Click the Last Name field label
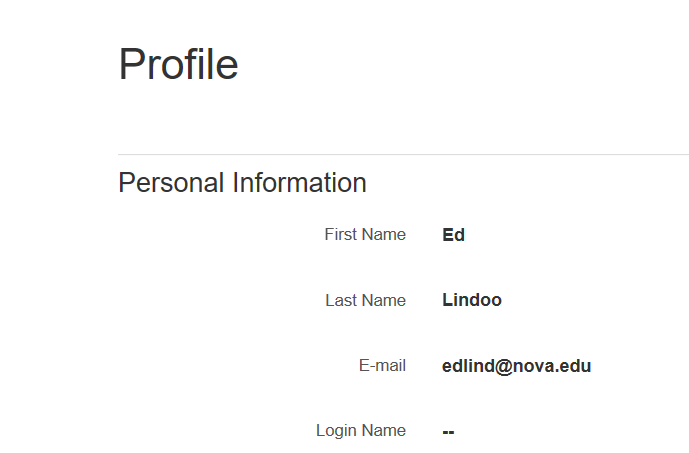 pos(365,300)
